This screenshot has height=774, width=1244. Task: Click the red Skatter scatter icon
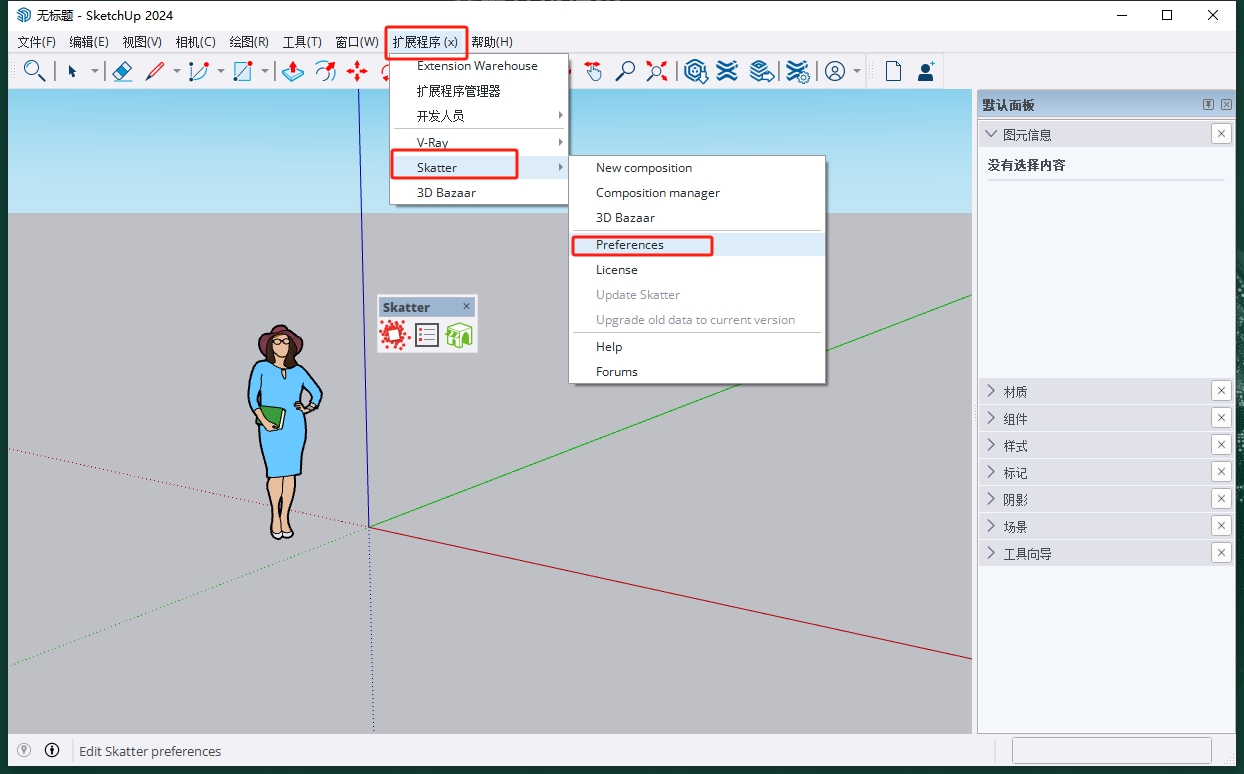click(395, 335)
